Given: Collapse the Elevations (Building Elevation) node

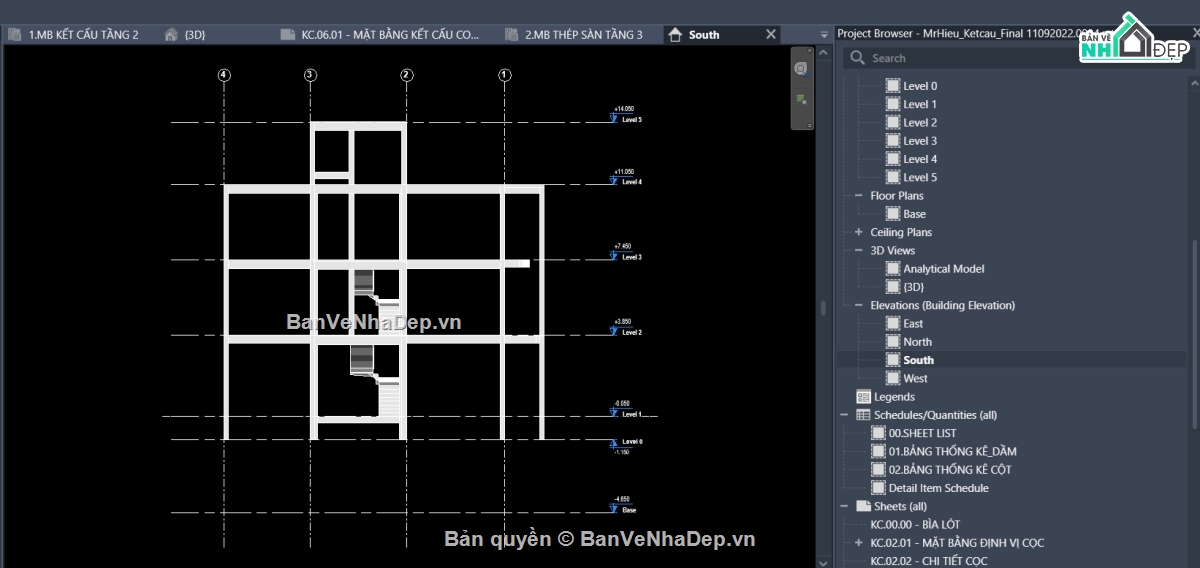Looking at the screenshot, I should point(859,305).
